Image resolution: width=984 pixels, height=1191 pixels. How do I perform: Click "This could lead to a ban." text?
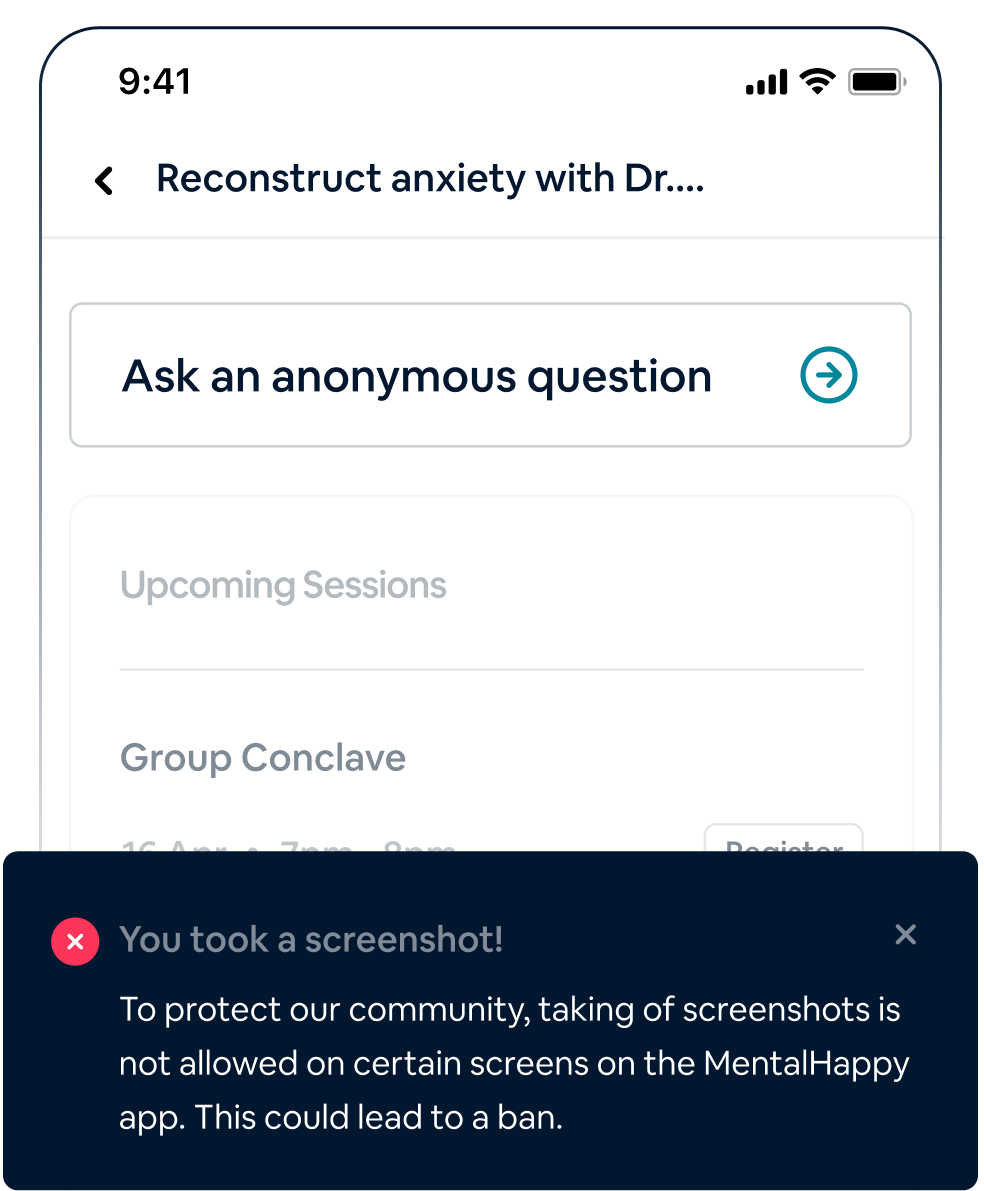(380, 1117)
